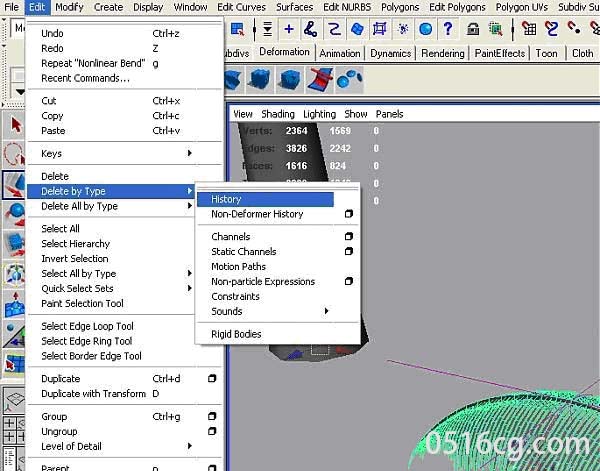Open Channels options box

tap(349, 236)
